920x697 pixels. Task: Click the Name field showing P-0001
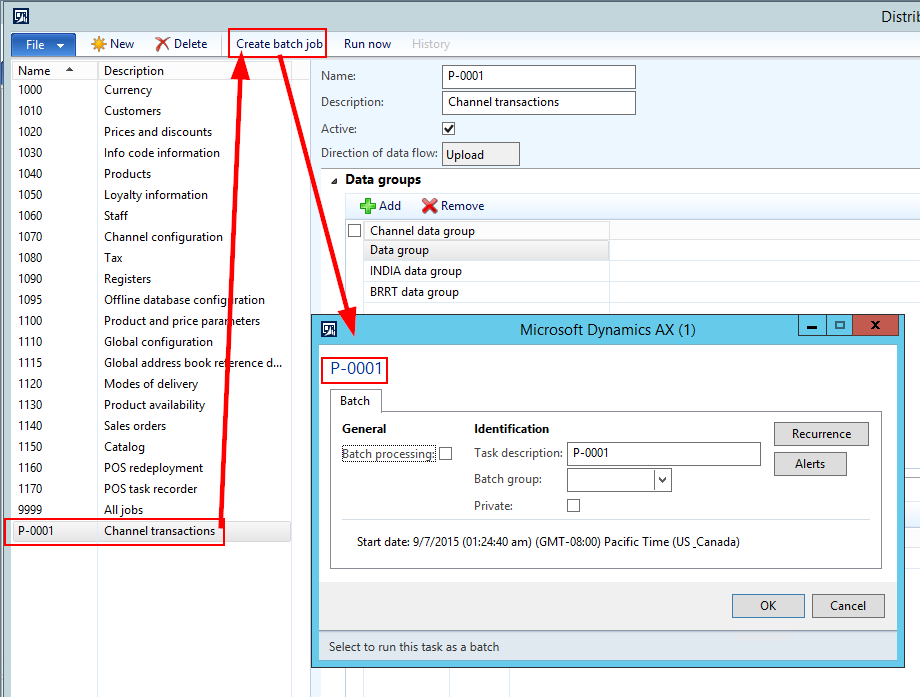(x=538, y=76)
